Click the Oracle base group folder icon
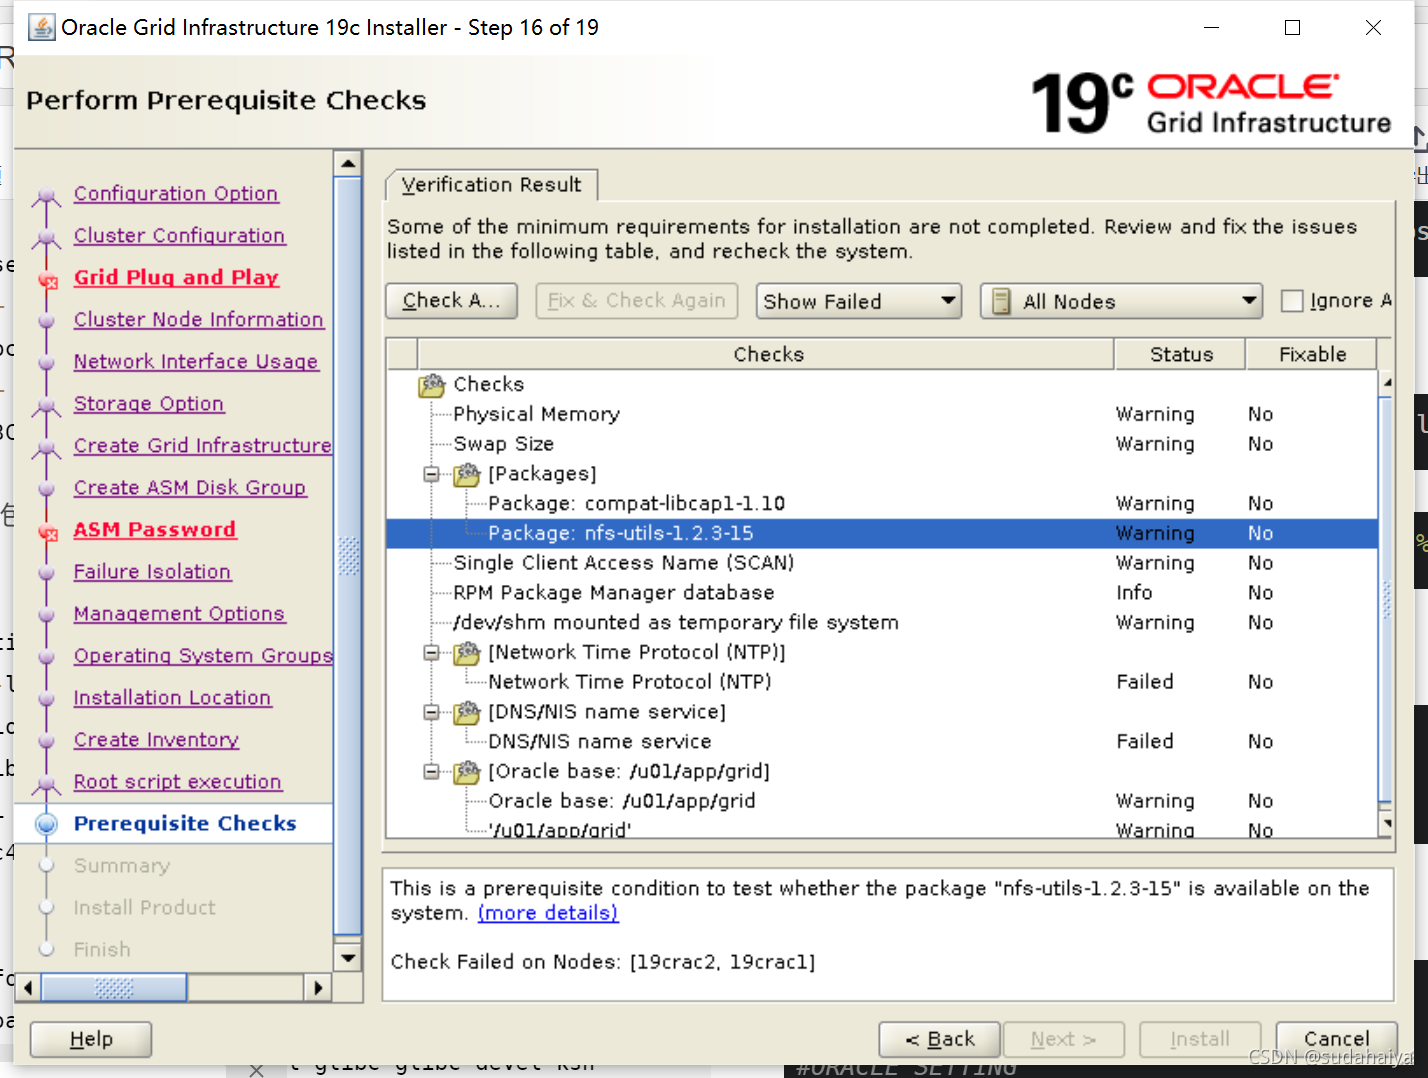Screen dimensions: 1428x1078 pos(467,772)
